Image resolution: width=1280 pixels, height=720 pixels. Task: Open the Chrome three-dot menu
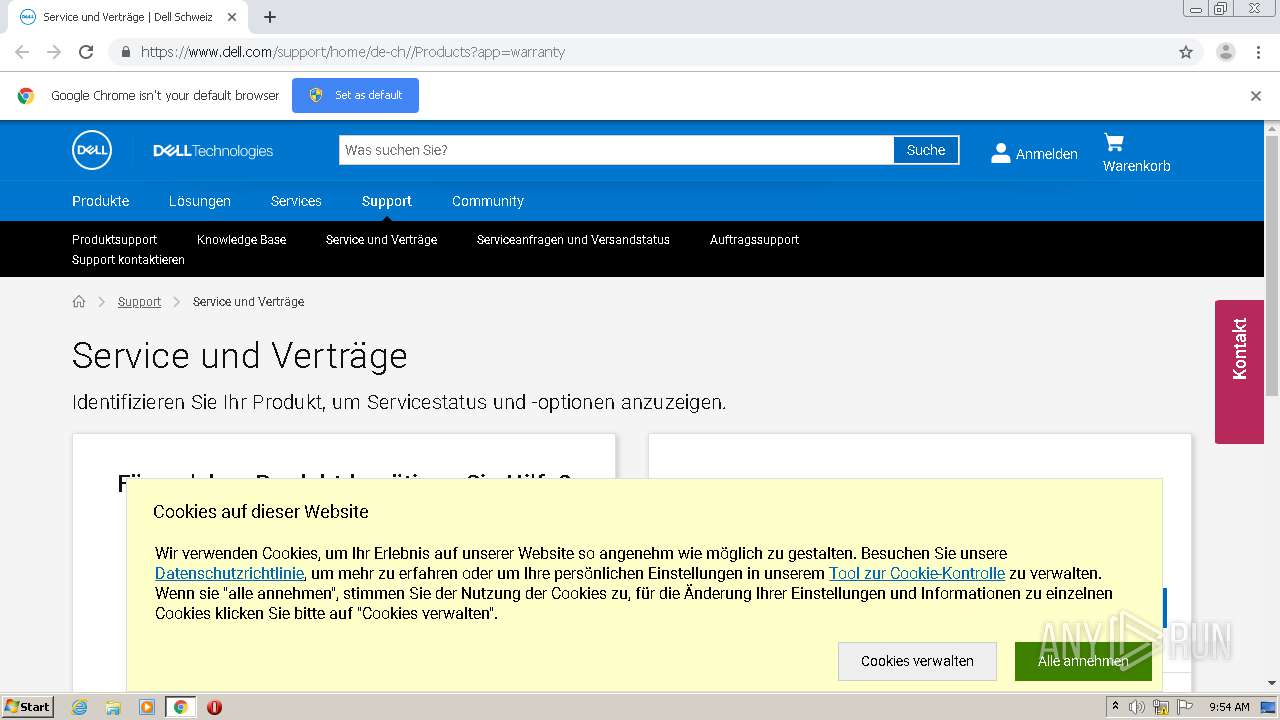click(x=1258, y=52)
